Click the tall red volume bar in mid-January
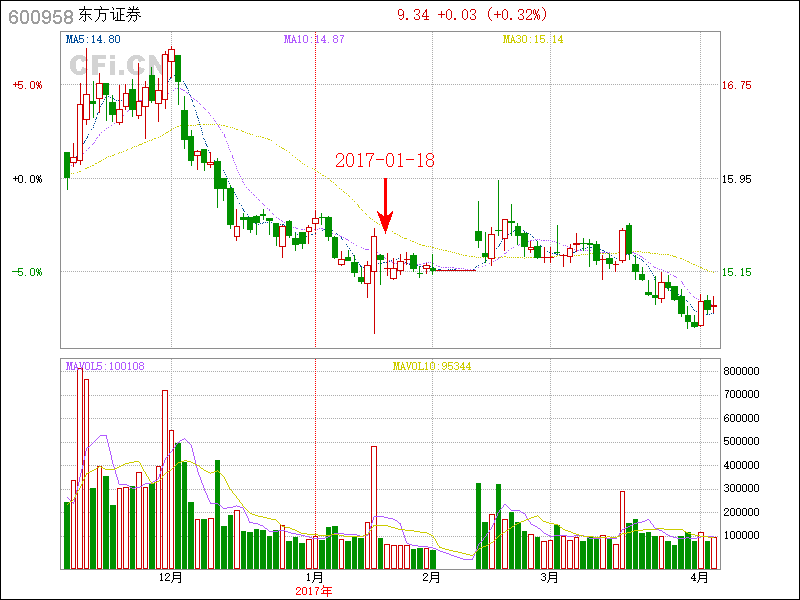The width and height of the screenshot is (800, 600). tap(374, 508)
